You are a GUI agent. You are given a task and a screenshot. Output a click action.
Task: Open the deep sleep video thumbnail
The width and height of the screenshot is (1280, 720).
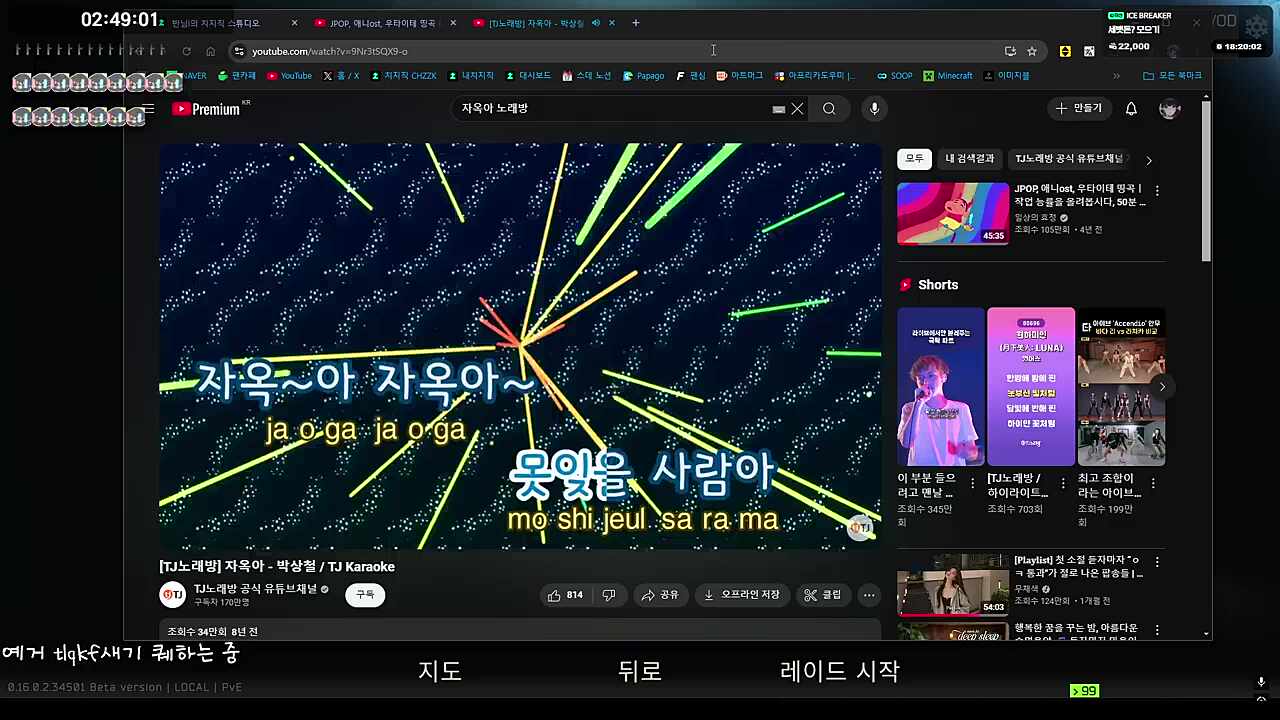(953, 630)
